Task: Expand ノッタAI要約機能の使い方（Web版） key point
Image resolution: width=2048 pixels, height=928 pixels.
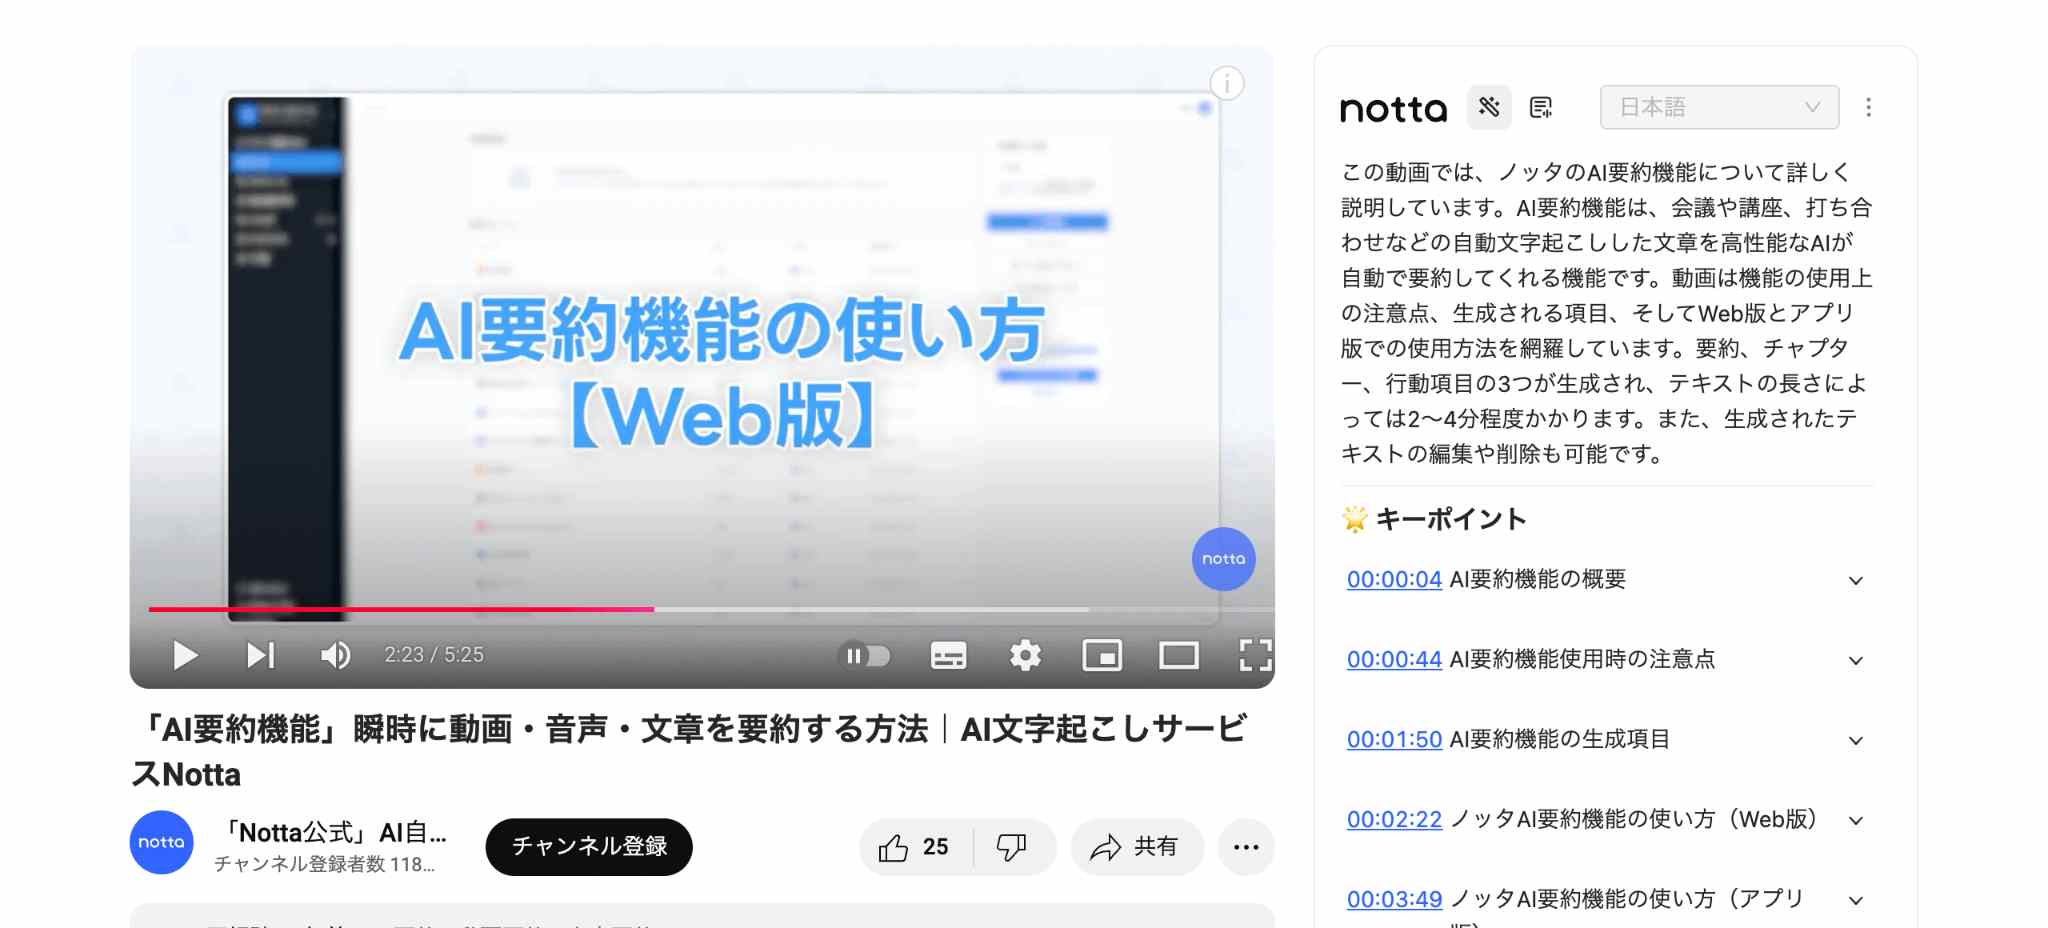Action: point(1856,821)
